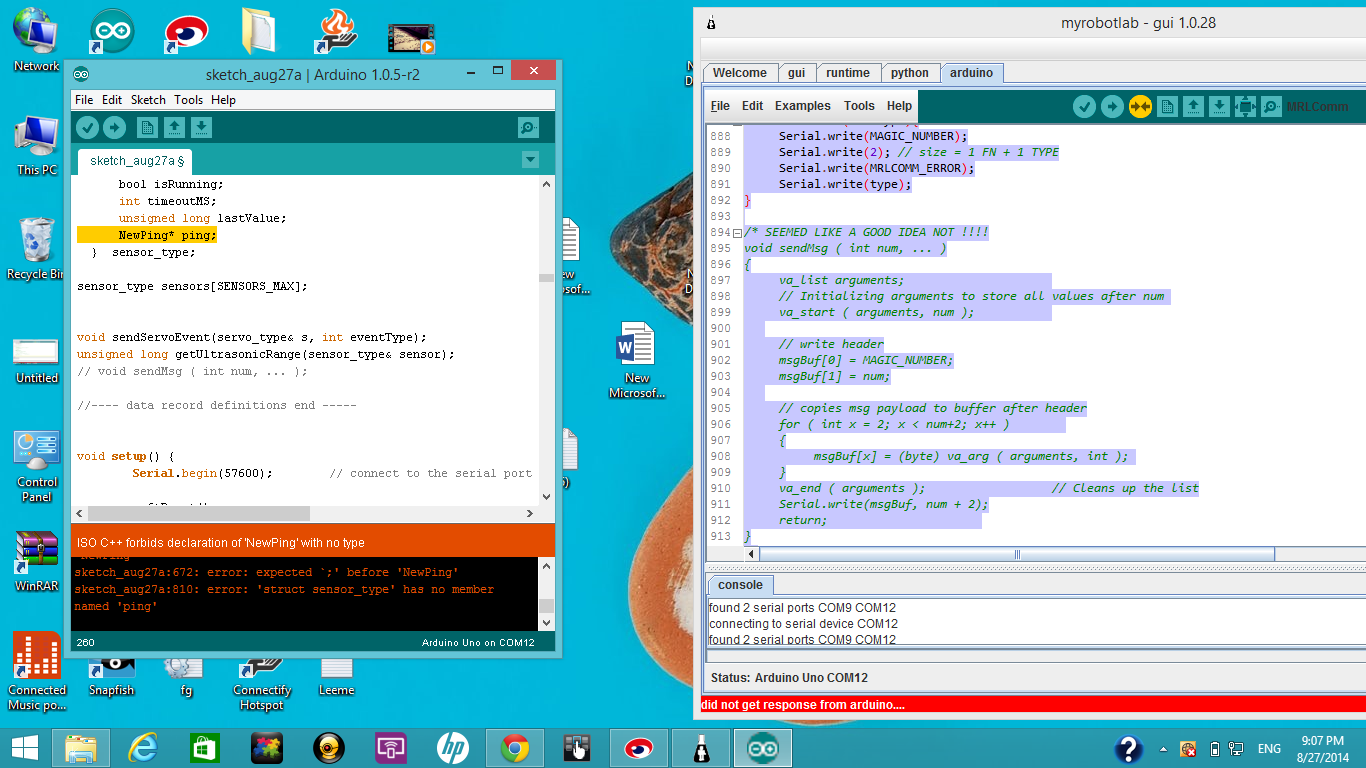1366x768 pixels.
Task: Show hidden icons in system tray
Action: [x=1162, y=748]
